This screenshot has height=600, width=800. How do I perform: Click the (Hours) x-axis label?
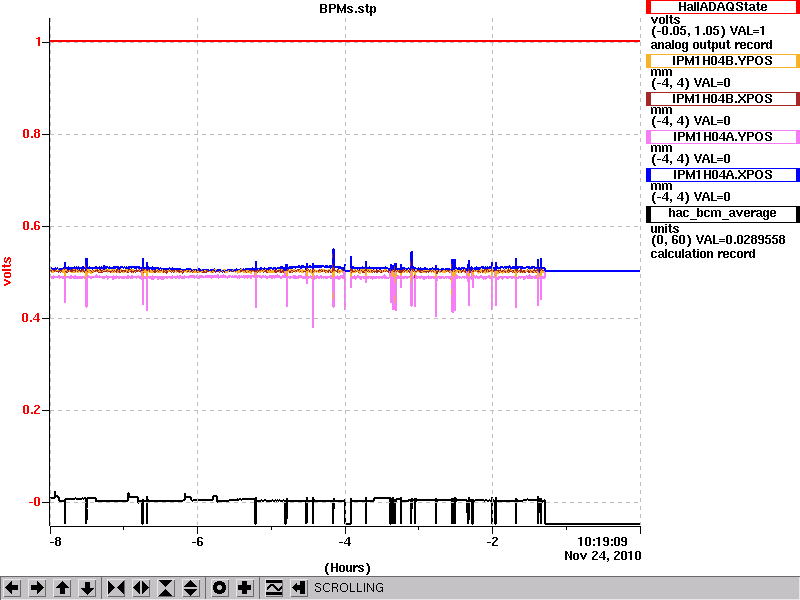click(x=347, y=568)
